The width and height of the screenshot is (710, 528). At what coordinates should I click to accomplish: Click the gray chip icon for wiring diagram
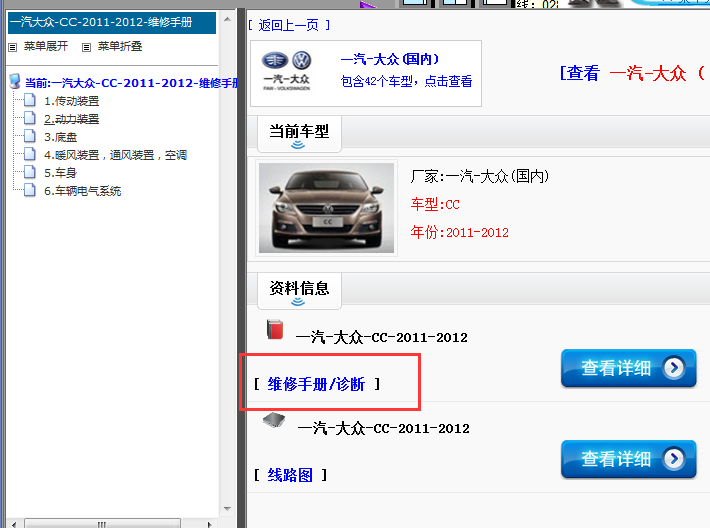pos(274,420)
